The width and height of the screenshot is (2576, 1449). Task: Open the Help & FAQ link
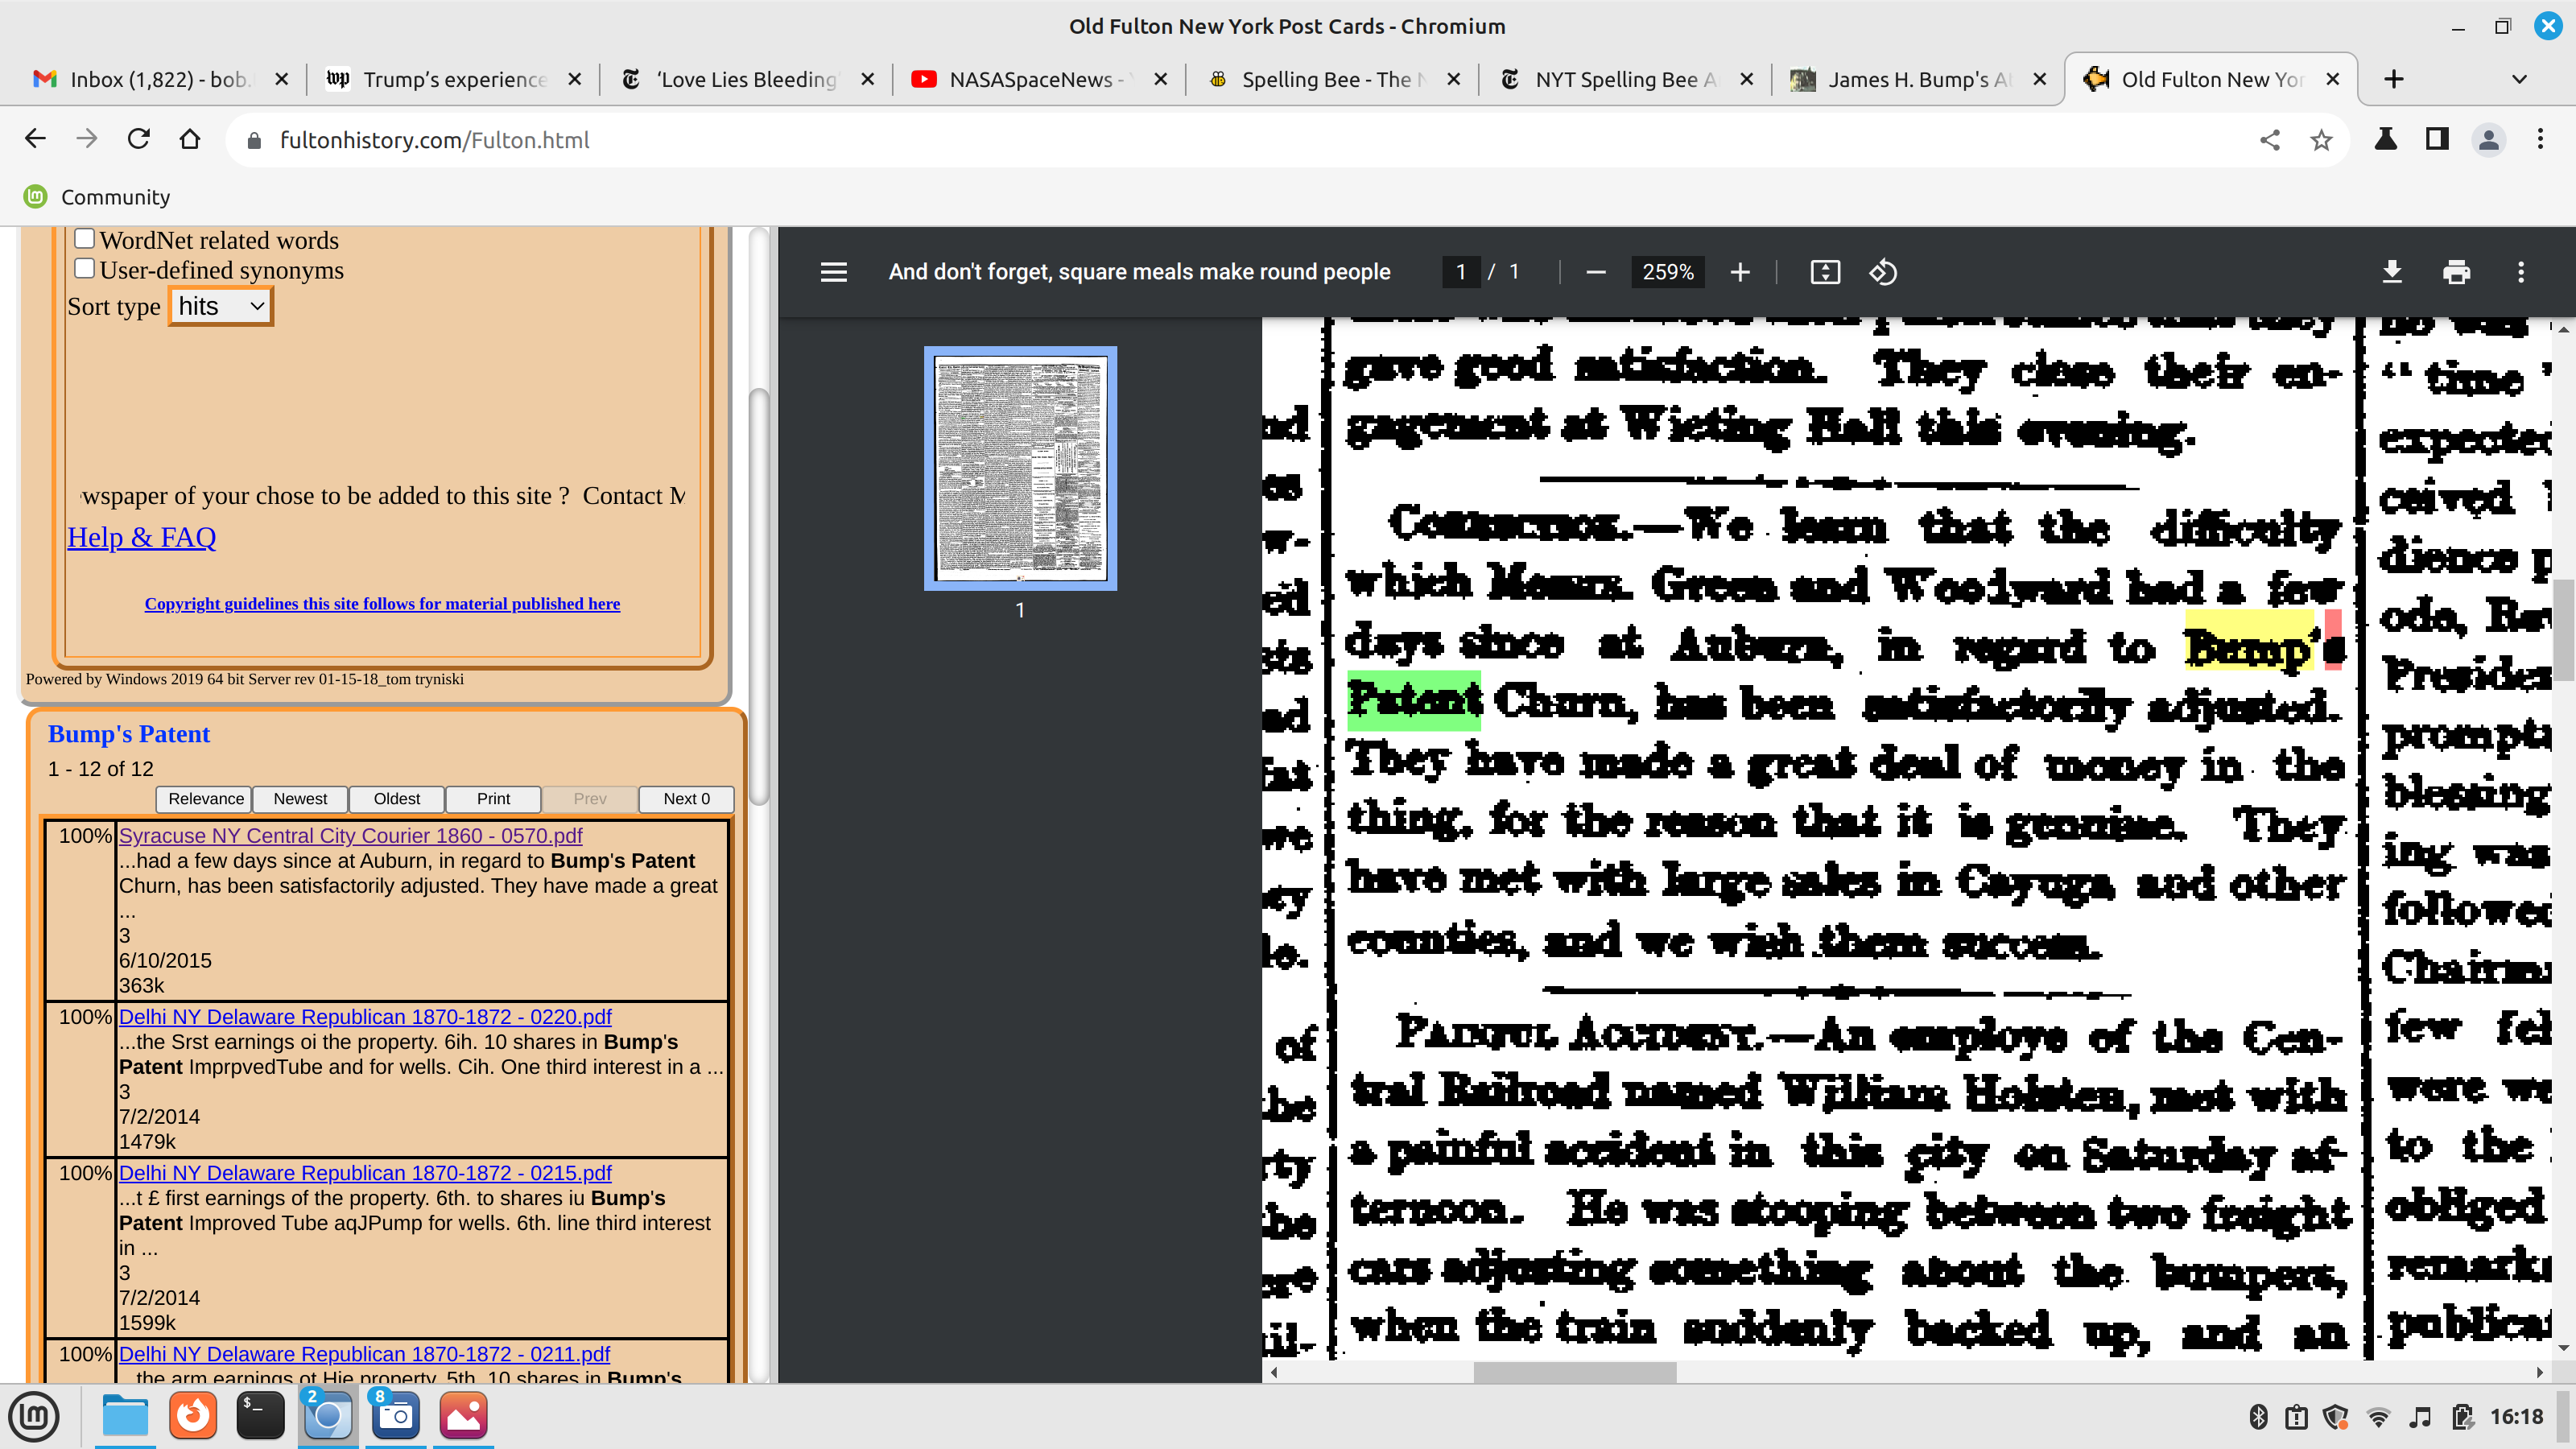pos(142,537)
